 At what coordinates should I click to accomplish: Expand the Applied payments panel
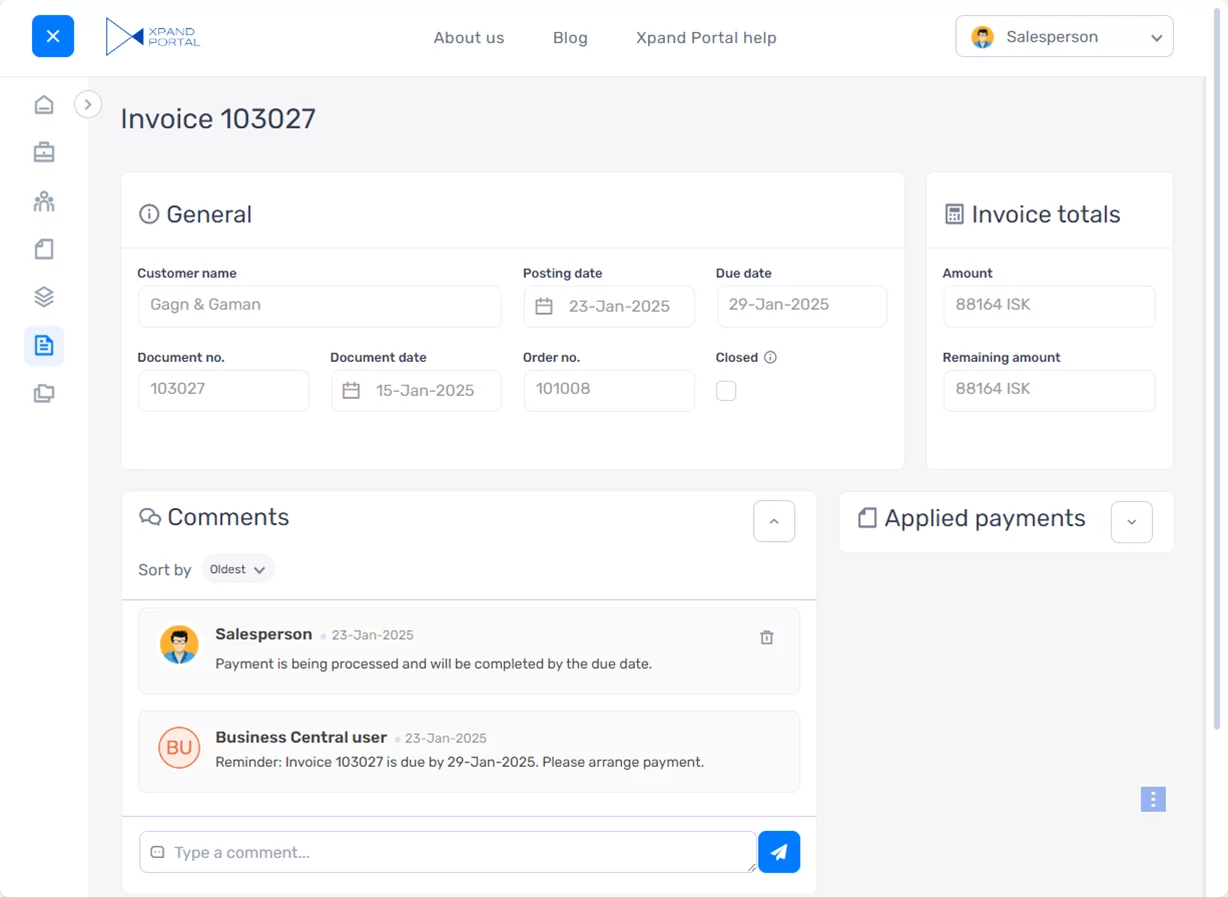point(1131,522)
